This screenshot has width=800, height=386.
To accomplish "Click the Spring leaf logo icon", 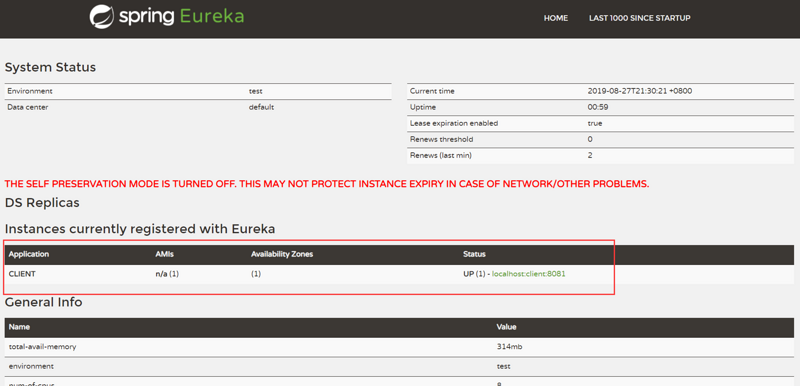I will pos(102,17).
